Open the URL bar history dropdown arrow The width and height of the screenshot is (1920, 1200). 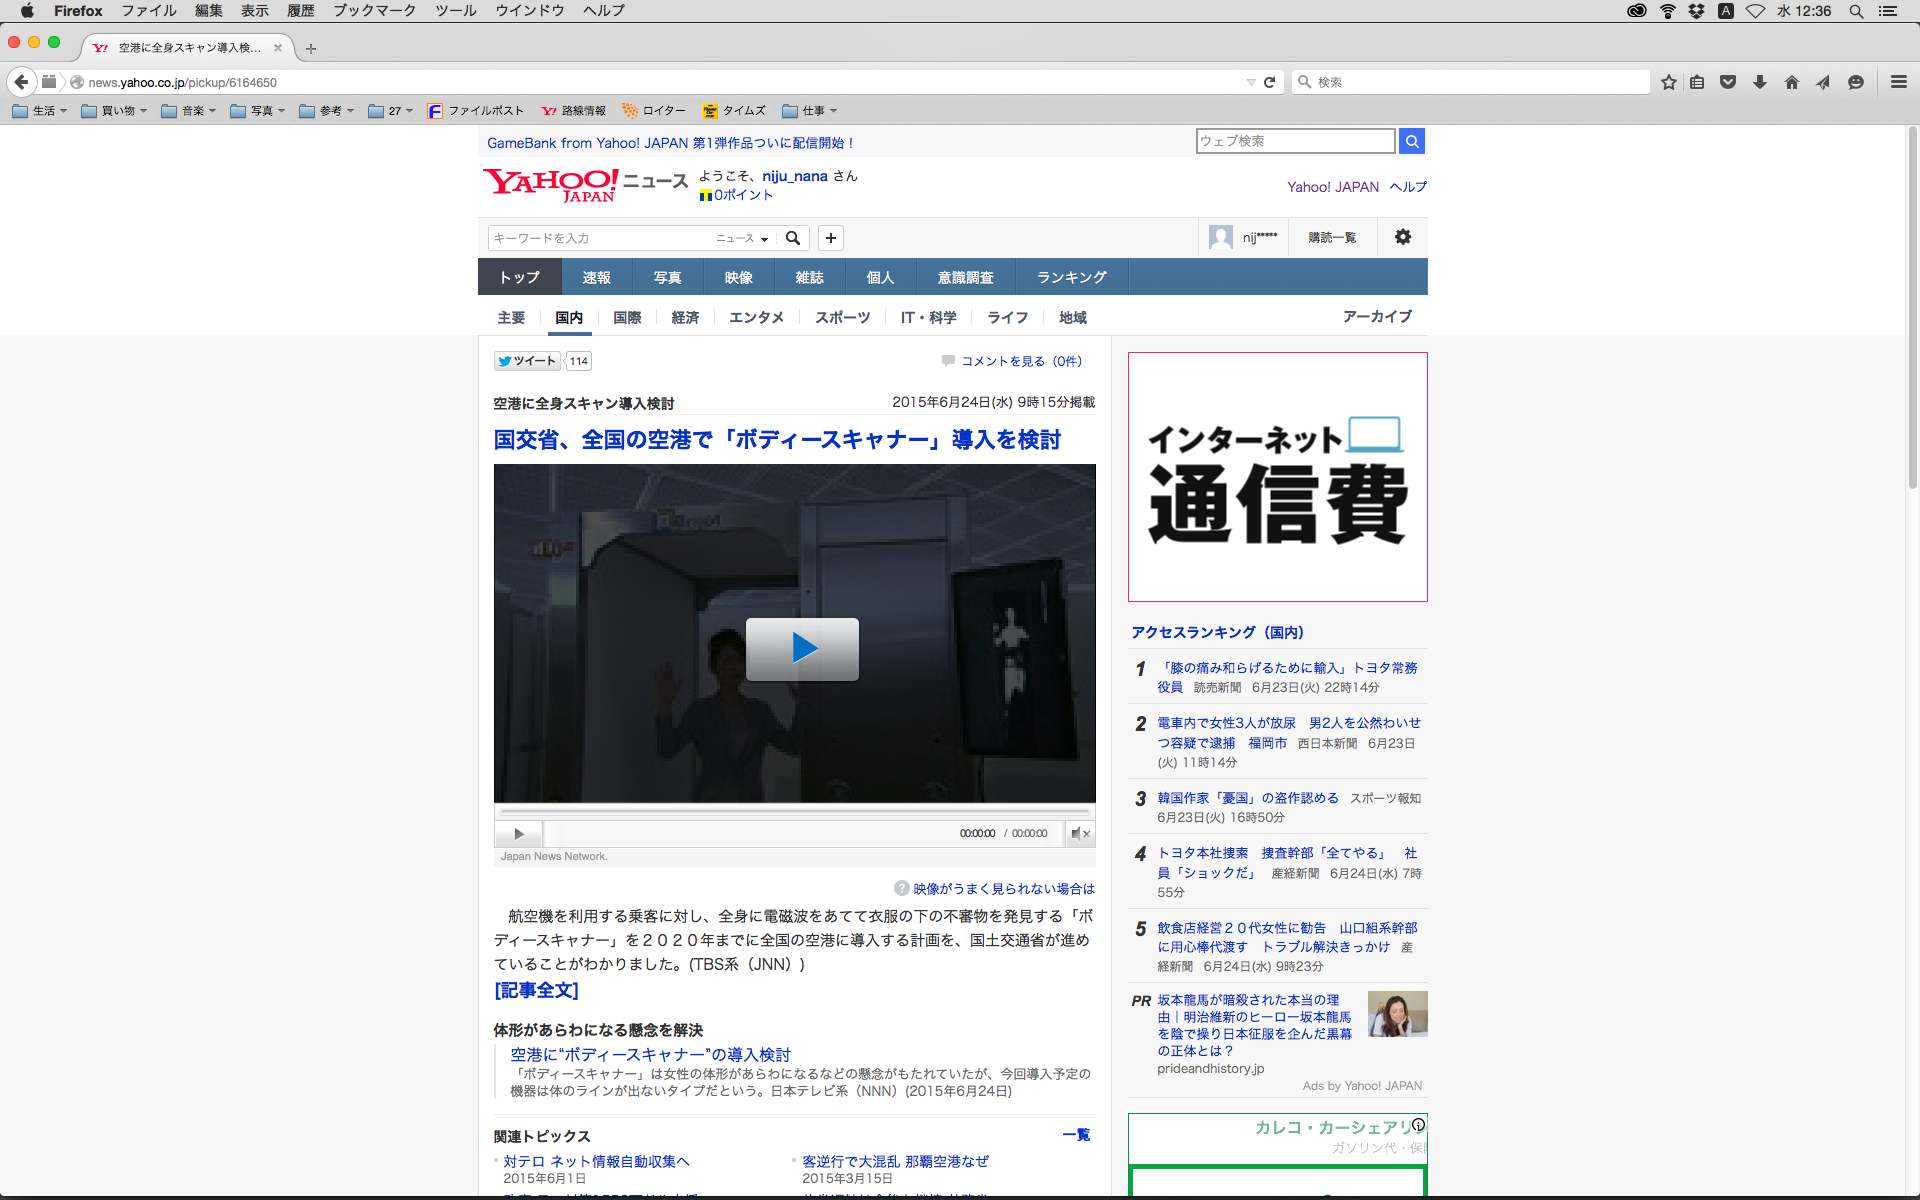click(1250, 82)
